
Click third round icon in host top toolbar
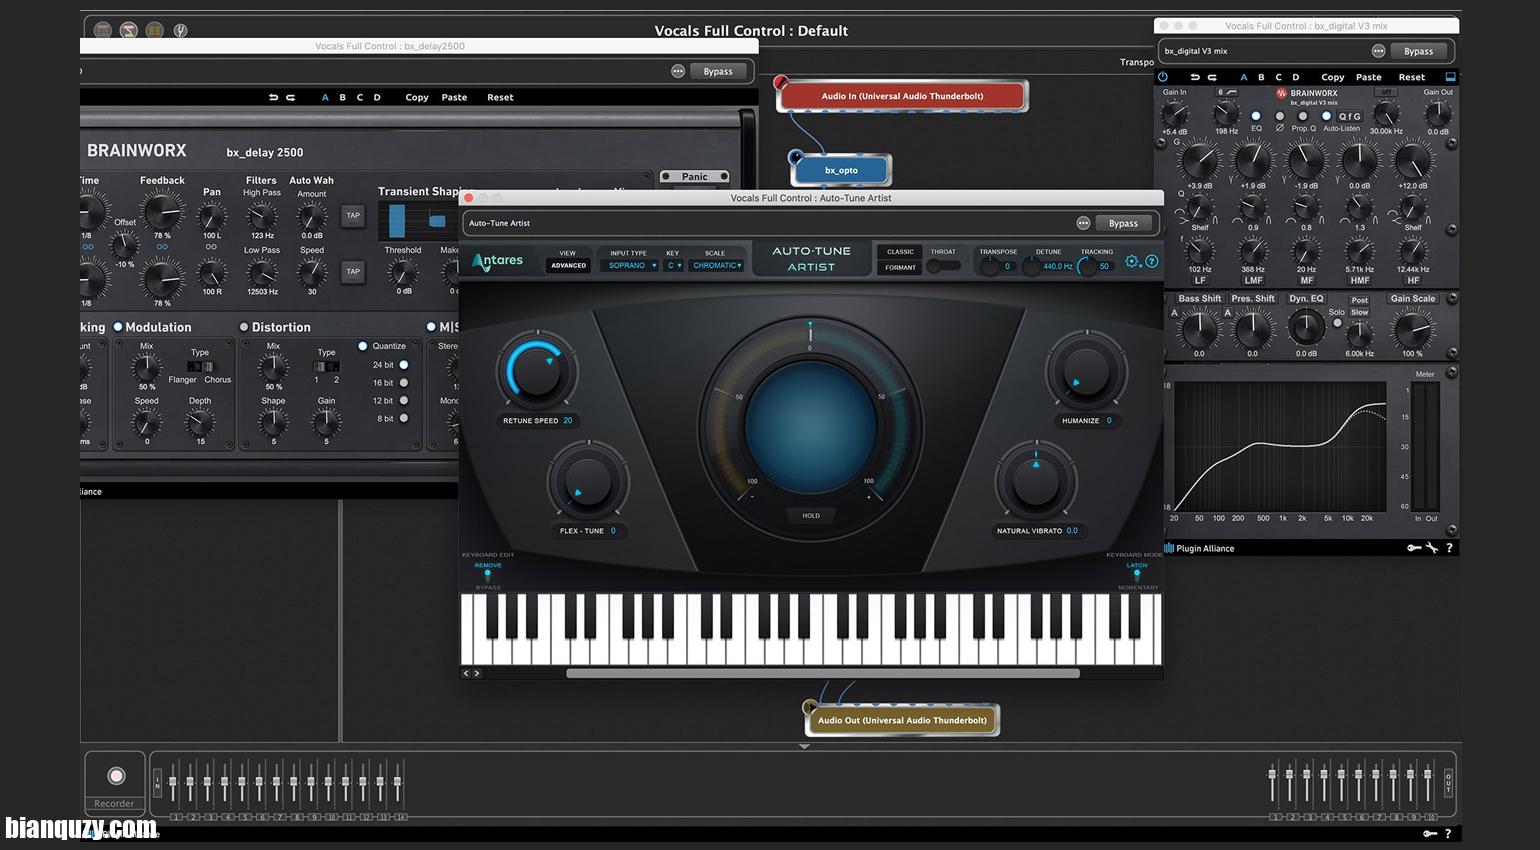click(155, 31)
